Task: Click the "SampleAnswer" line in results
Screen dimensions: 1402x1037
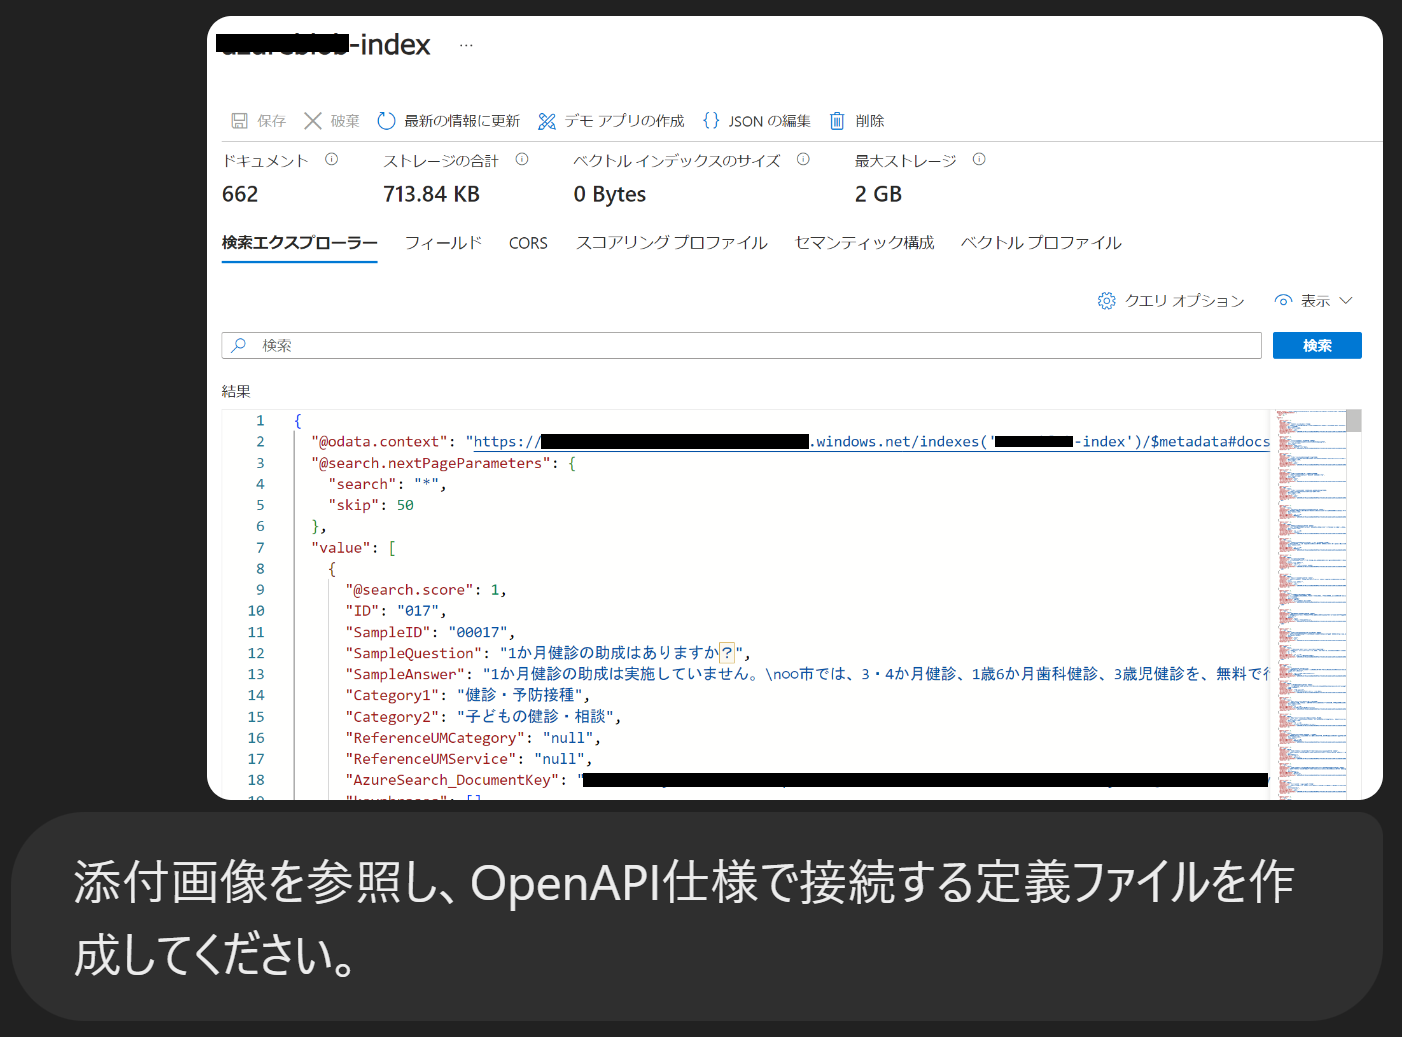Action: click(x=807, y=674)
